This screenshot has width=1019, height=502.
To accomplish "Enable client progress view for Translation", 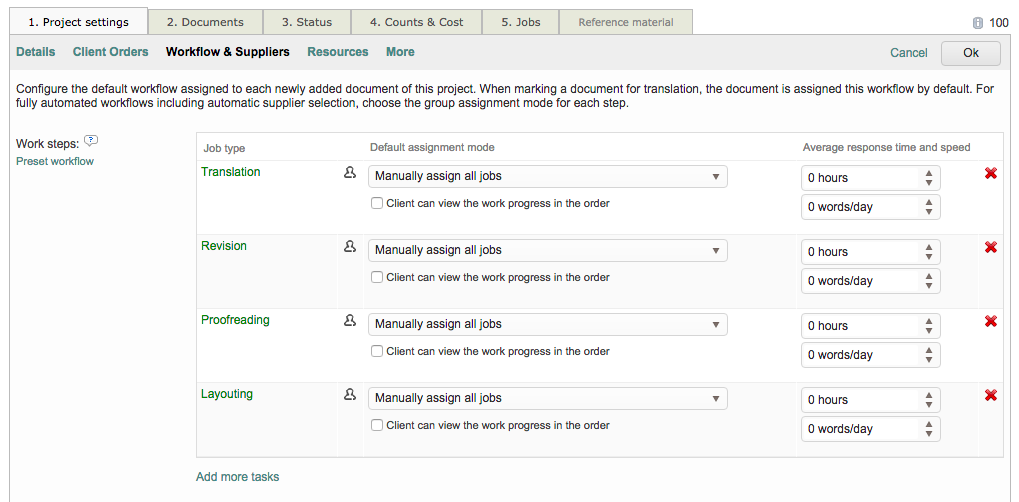I will click(377, 204).
